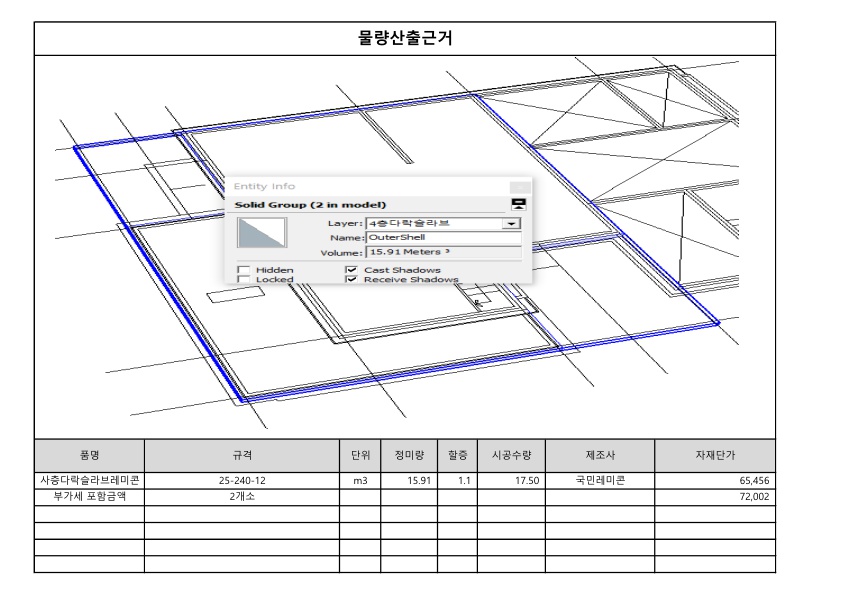842x595 pixels.
Task: Click the Volume: label
Action: click(x=342, y=252)
